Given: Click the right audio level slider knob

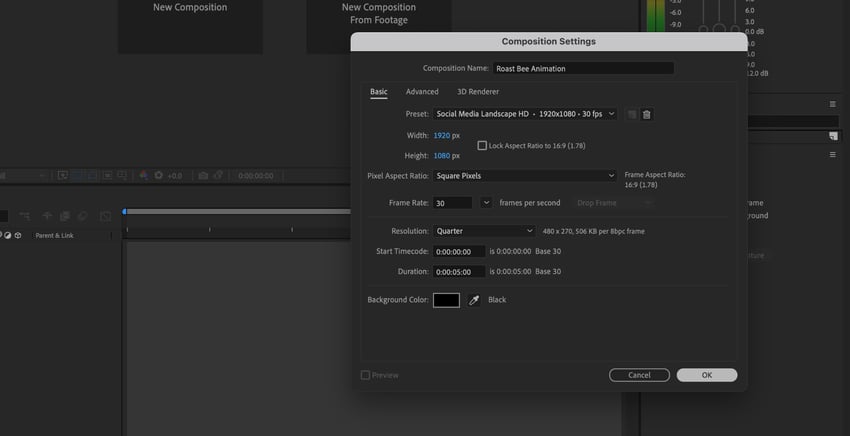Looking at the screenshot, I should tap(735, 29).
